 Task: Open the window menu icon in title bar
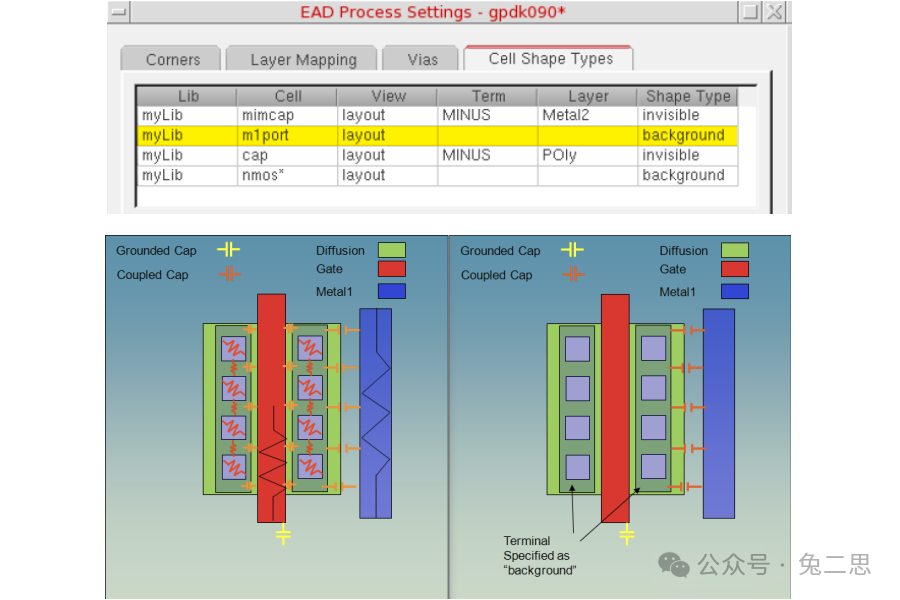coord(119,13)
